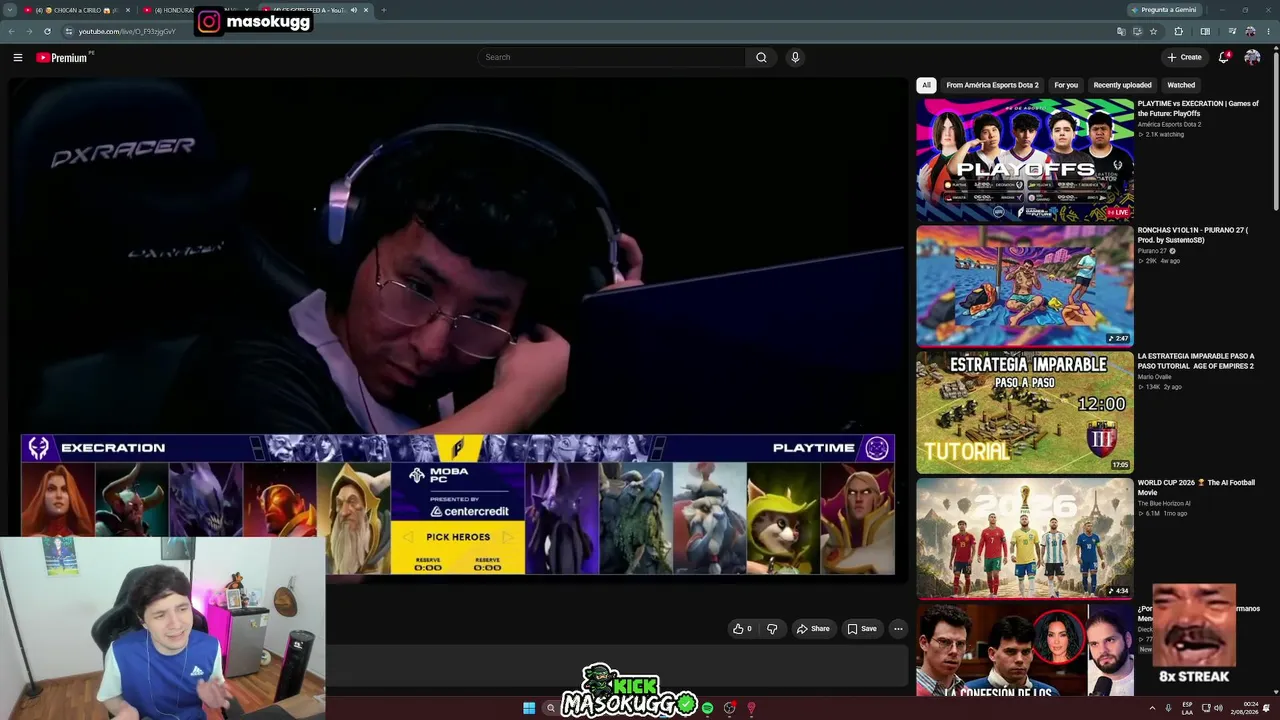Click the Create button

pos(1184,57)
